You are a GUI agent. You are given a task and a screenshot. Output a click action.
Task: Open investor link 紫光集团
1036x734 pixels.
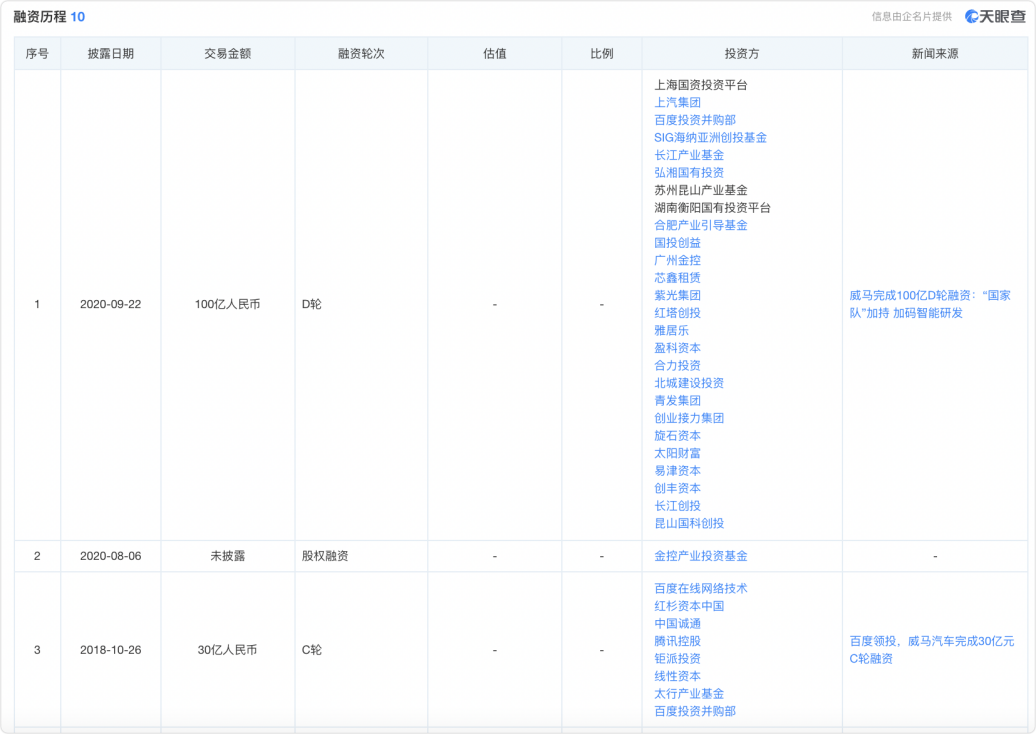tap(677, 295)
